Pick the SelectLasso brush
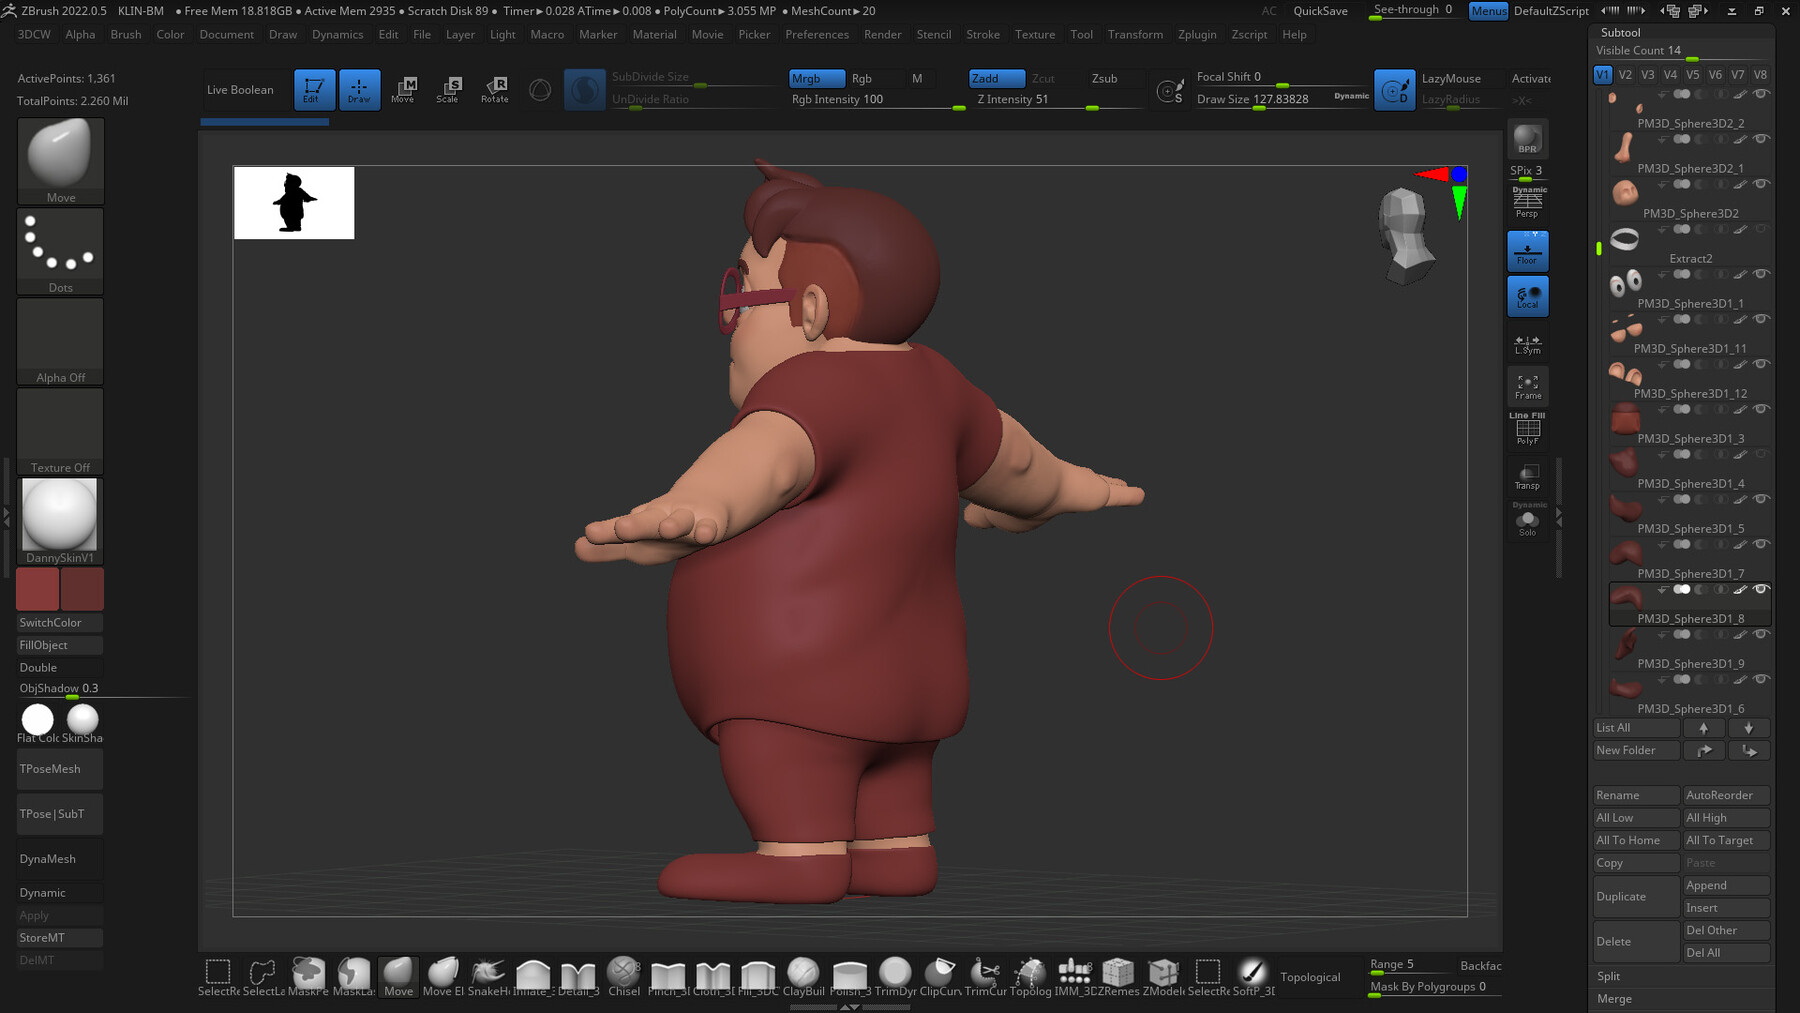Viewport: 1800px width, 1013px height. [263, 976]
